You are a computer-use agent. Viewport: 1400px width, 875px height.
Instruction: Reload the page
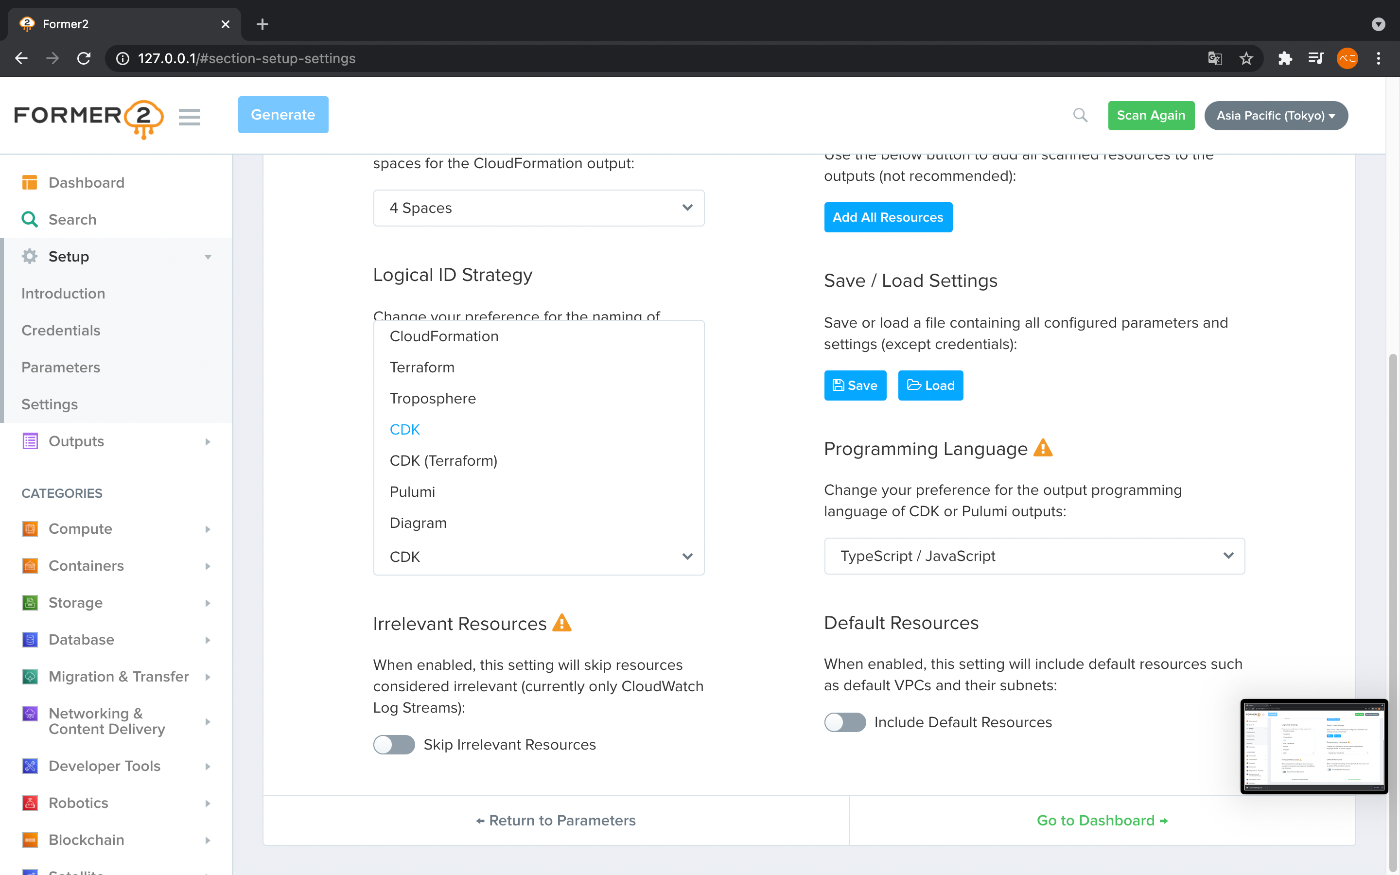[84, 58]
